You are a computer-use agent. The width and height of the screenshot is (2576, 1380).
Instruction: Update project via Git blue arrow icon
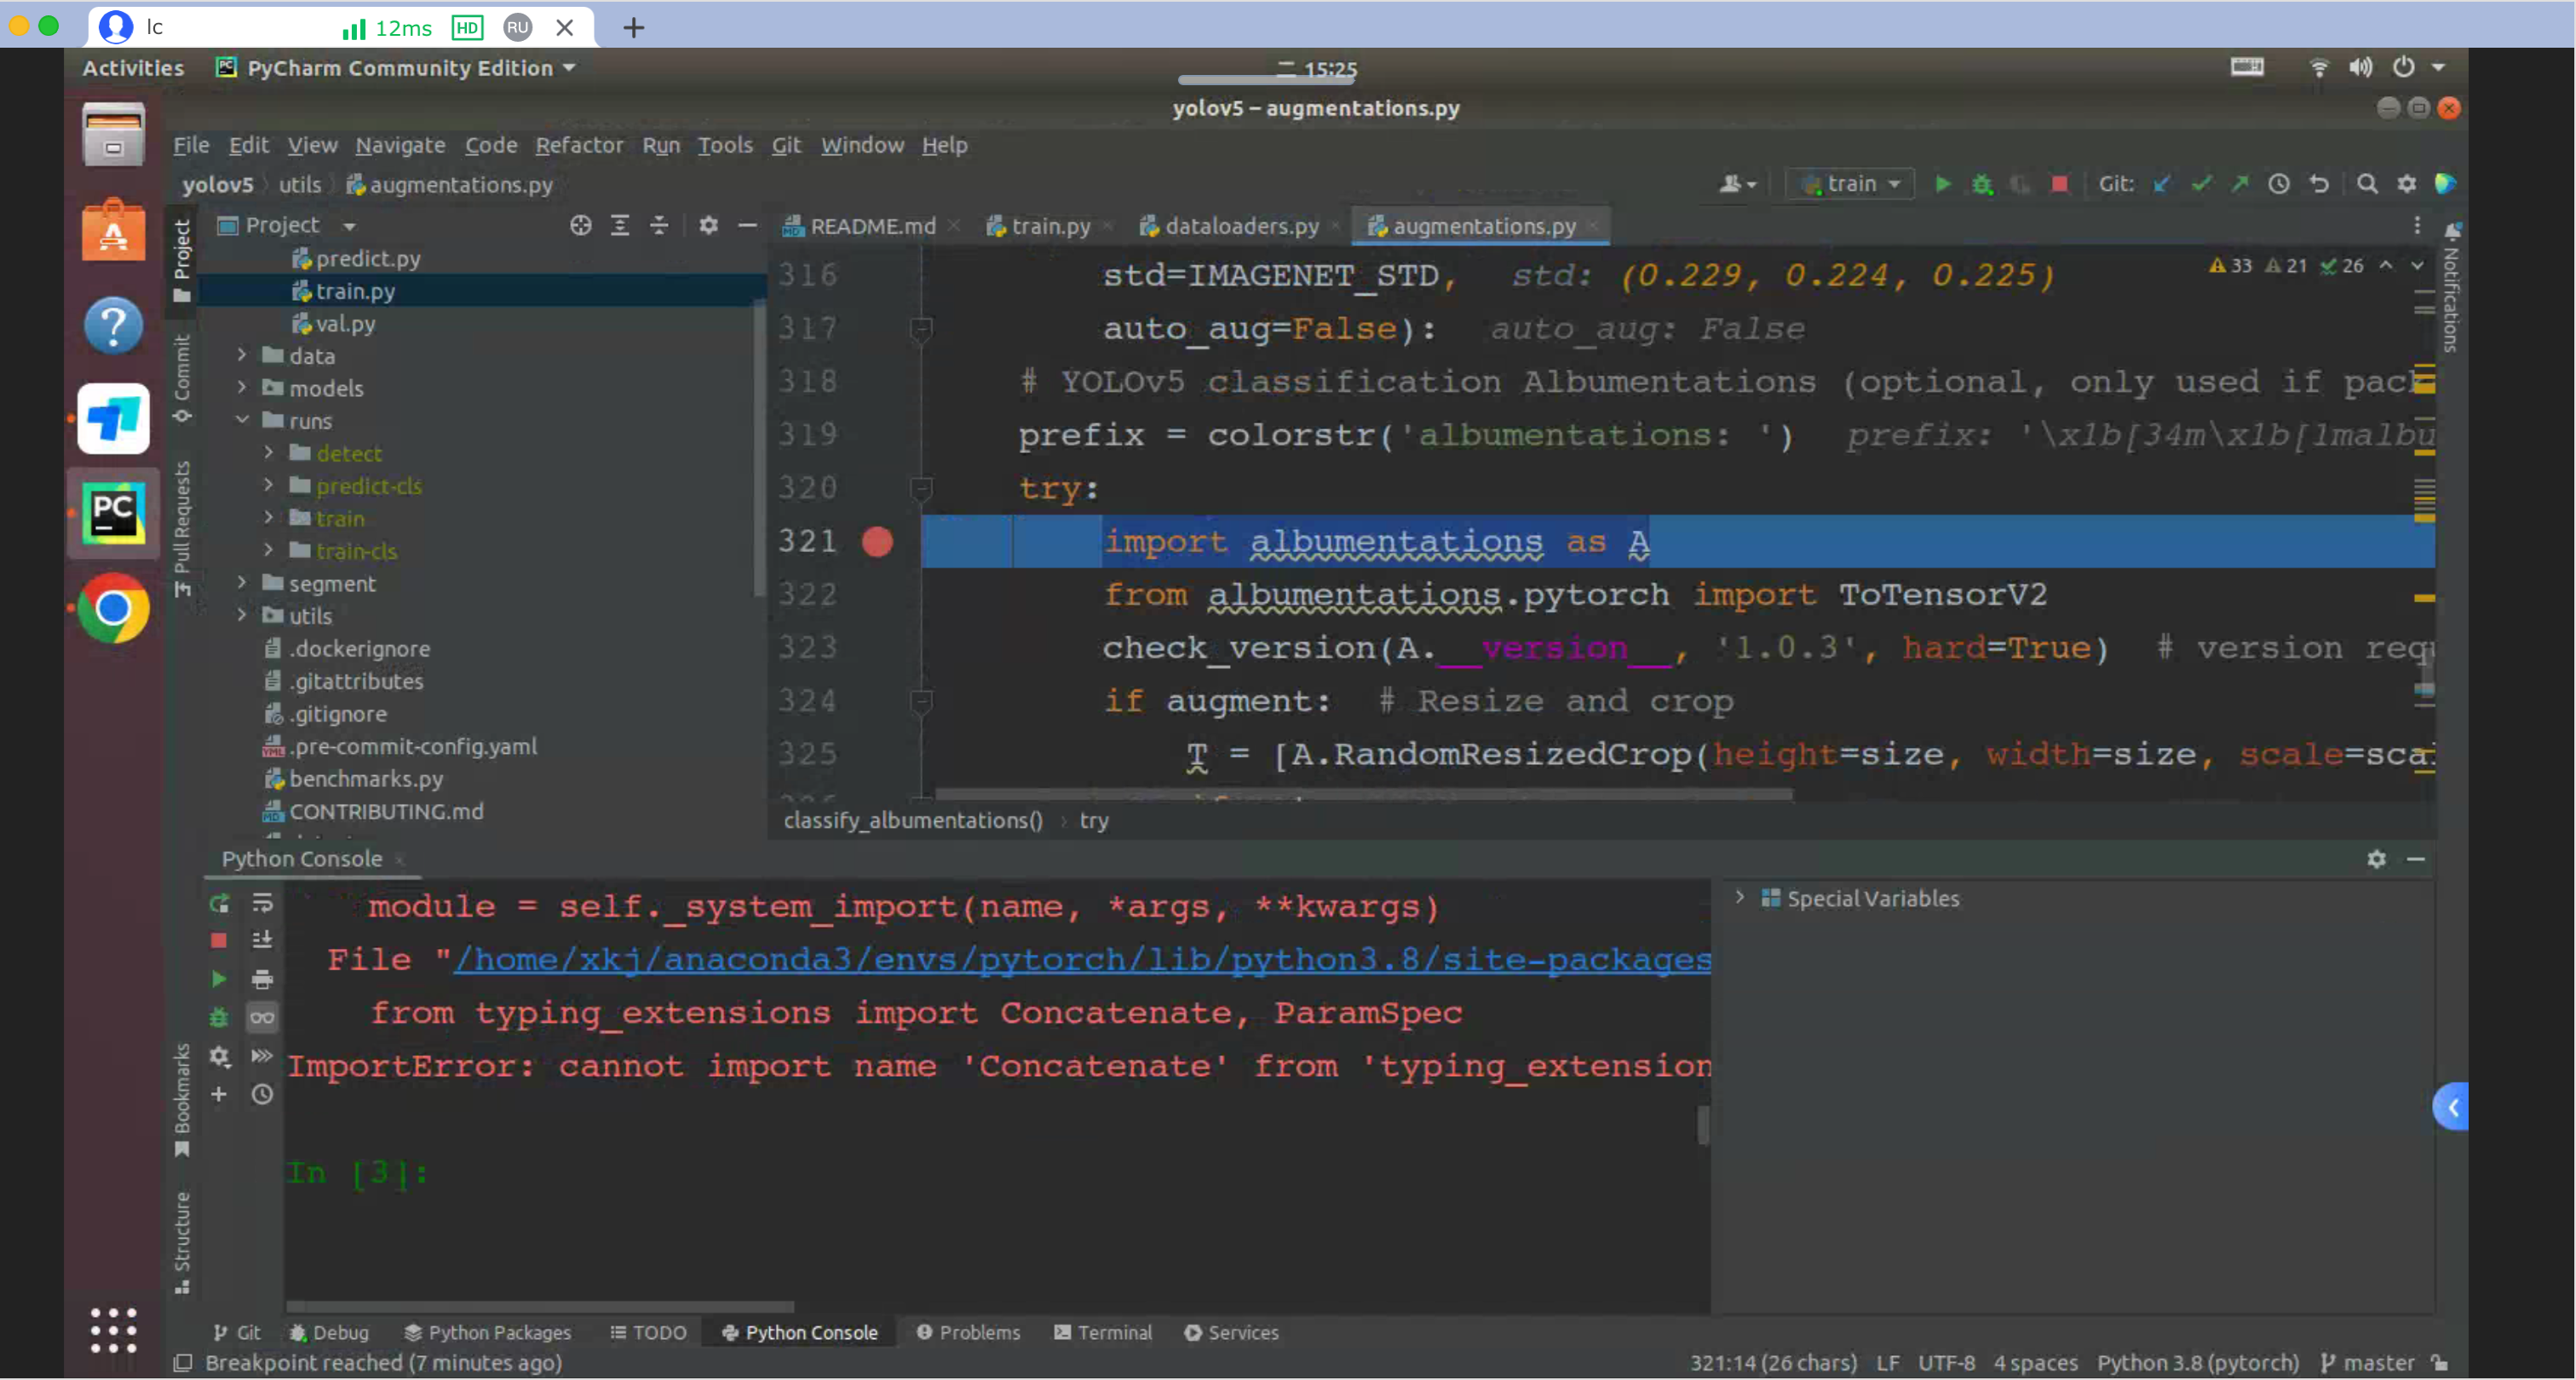click(2162, 184)
